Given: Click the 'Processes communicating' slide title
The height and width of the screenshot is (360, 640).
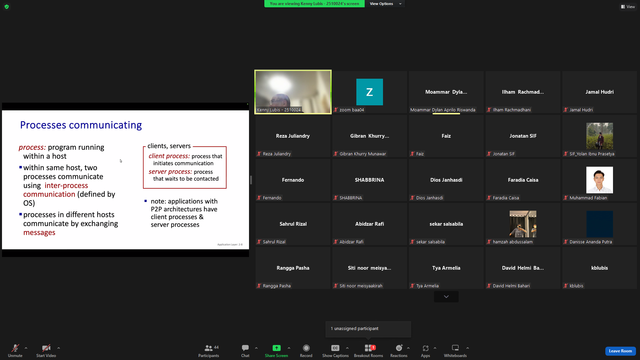Looking at the screenshot, I should click(x=81, y=125).
